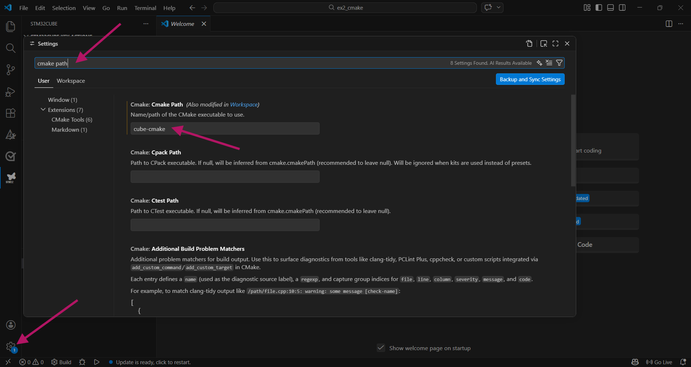691x367 pixels.
Task: Click Customize Layout icon in title bar
Action: (587, 7)
